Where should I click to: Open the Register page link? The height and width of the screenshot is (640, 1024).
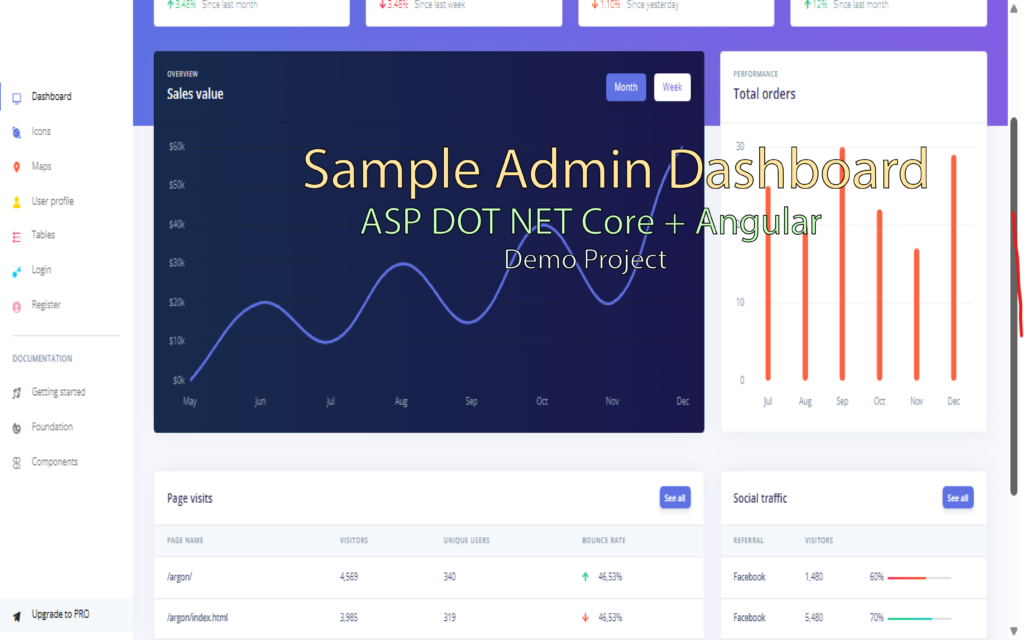coord(46,304)
